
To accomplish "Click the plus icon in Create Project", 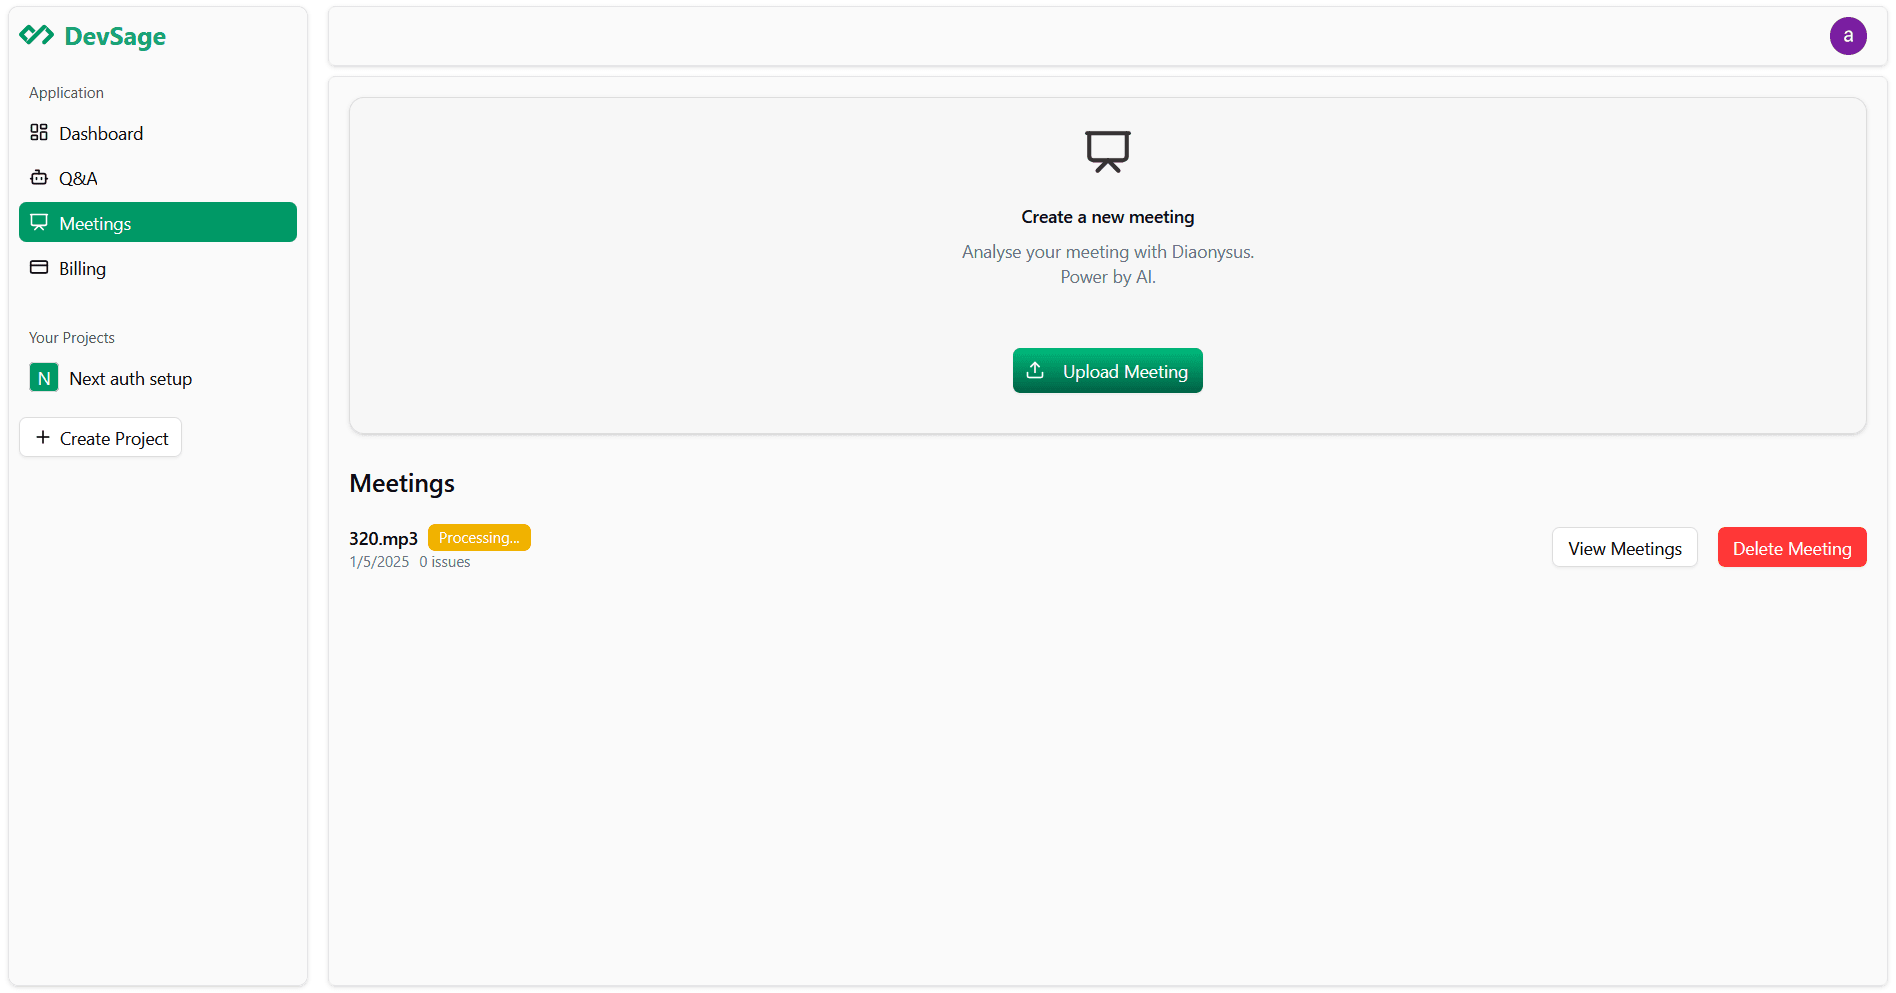I will pos(43,438).
